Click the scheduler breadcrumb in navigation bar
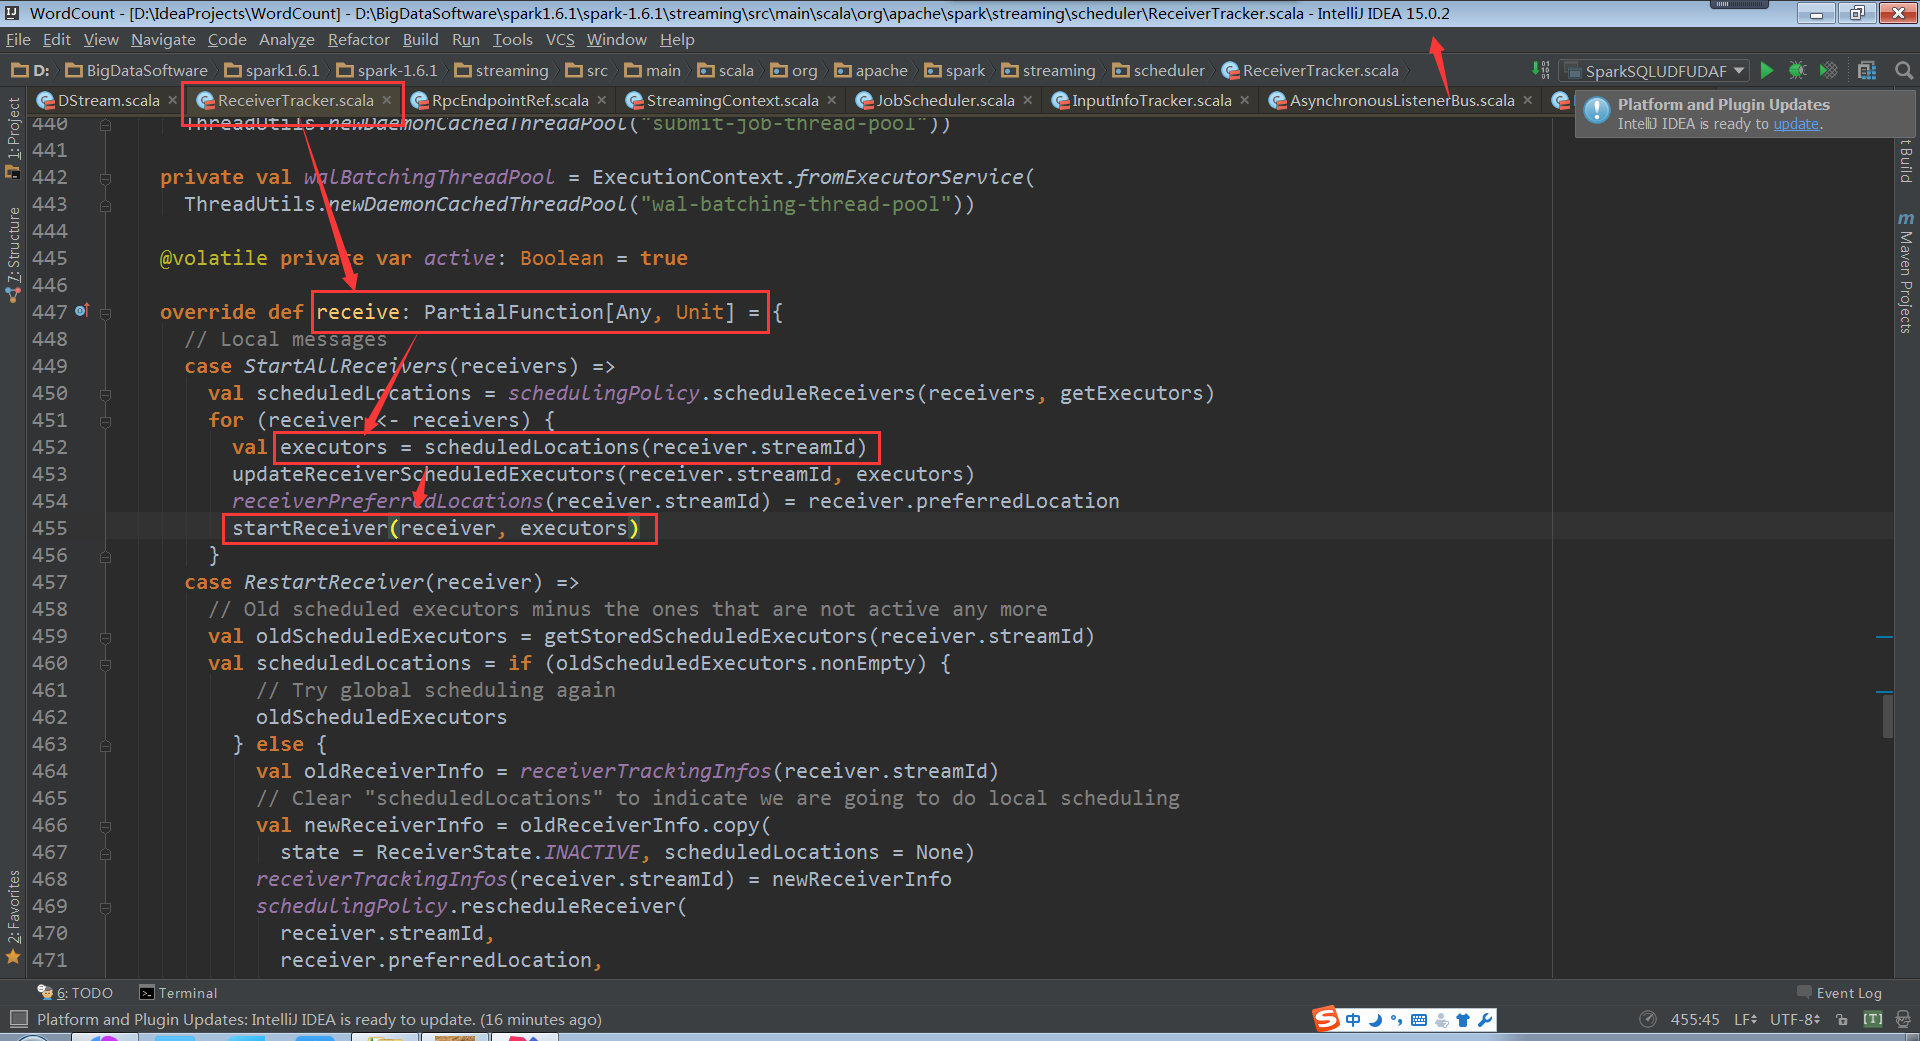The width and height of the screenshot is (1920, 1041). [1159, 70]
